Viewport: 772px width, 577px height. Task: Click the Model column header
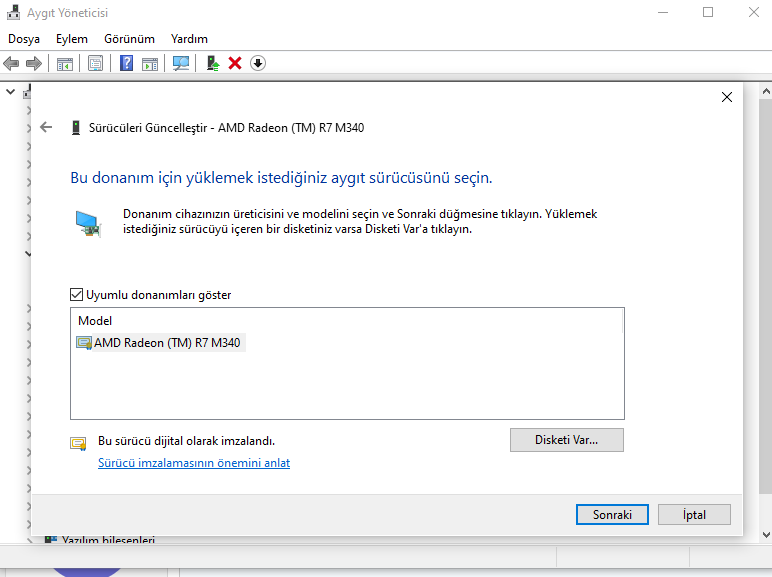click(95, 321)
